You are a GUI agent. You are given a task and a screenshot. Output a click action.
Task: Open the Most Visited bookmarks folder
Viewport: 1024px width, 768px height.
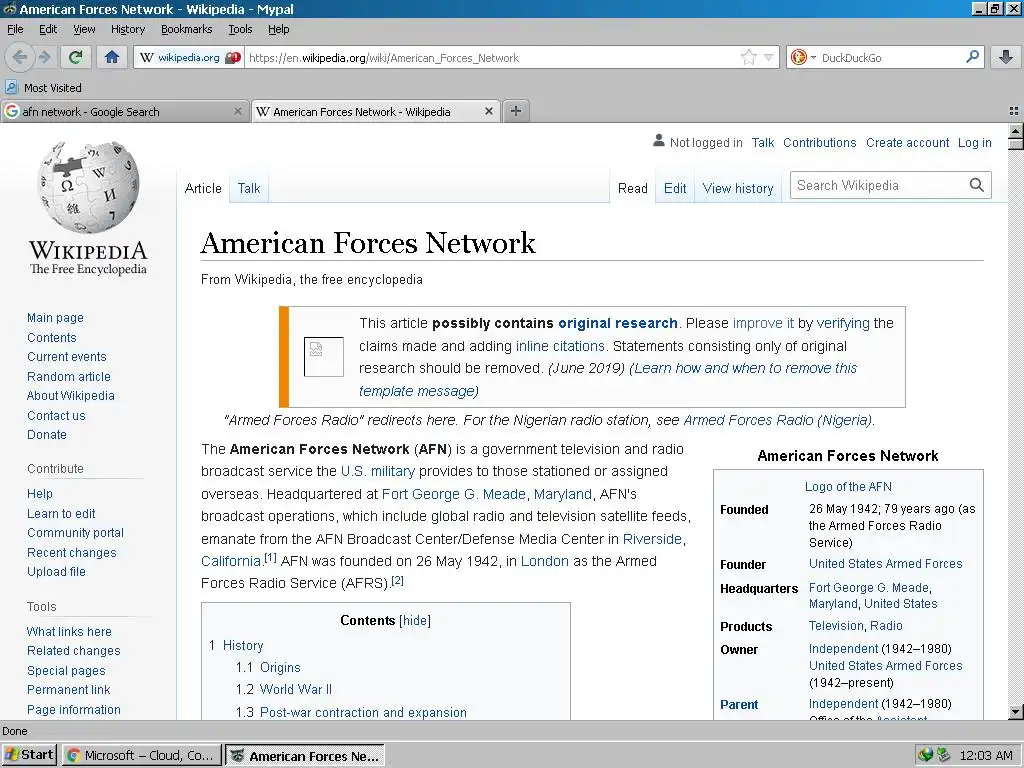point(44,88)
